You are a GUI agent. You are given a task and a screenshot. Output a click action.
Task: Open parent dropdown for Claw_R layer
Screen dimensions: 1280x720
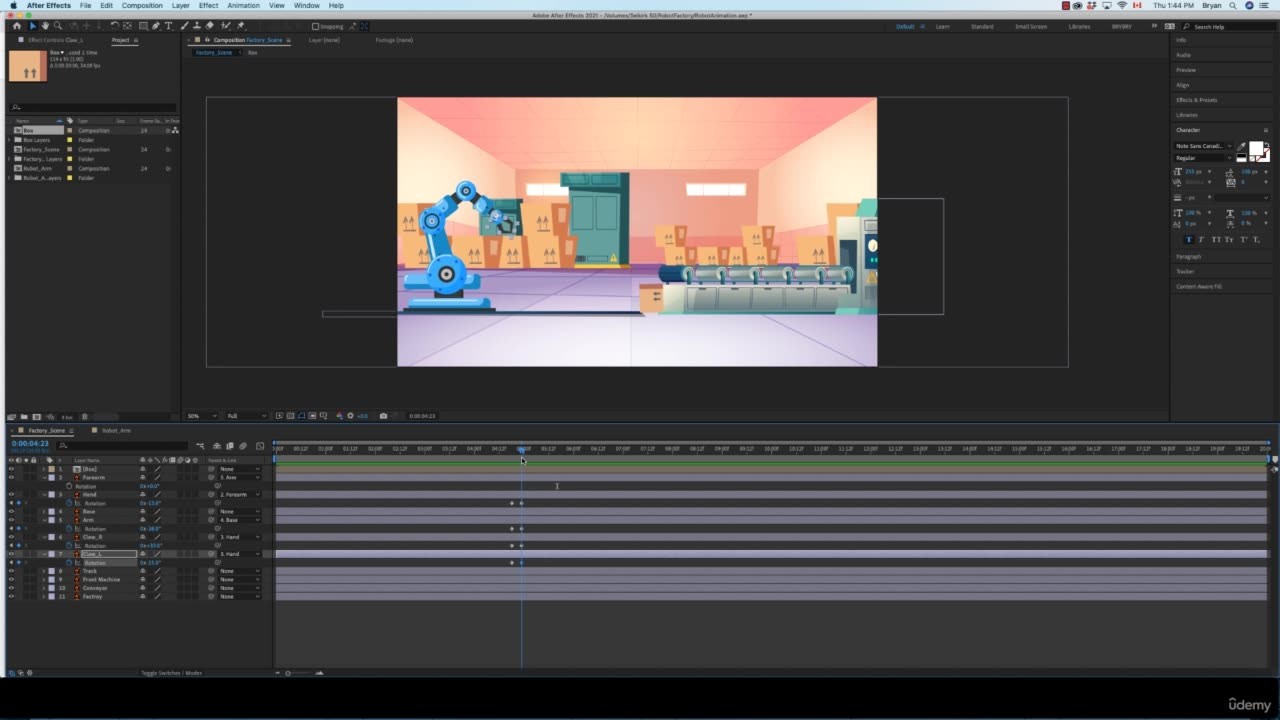coord(240,537)
